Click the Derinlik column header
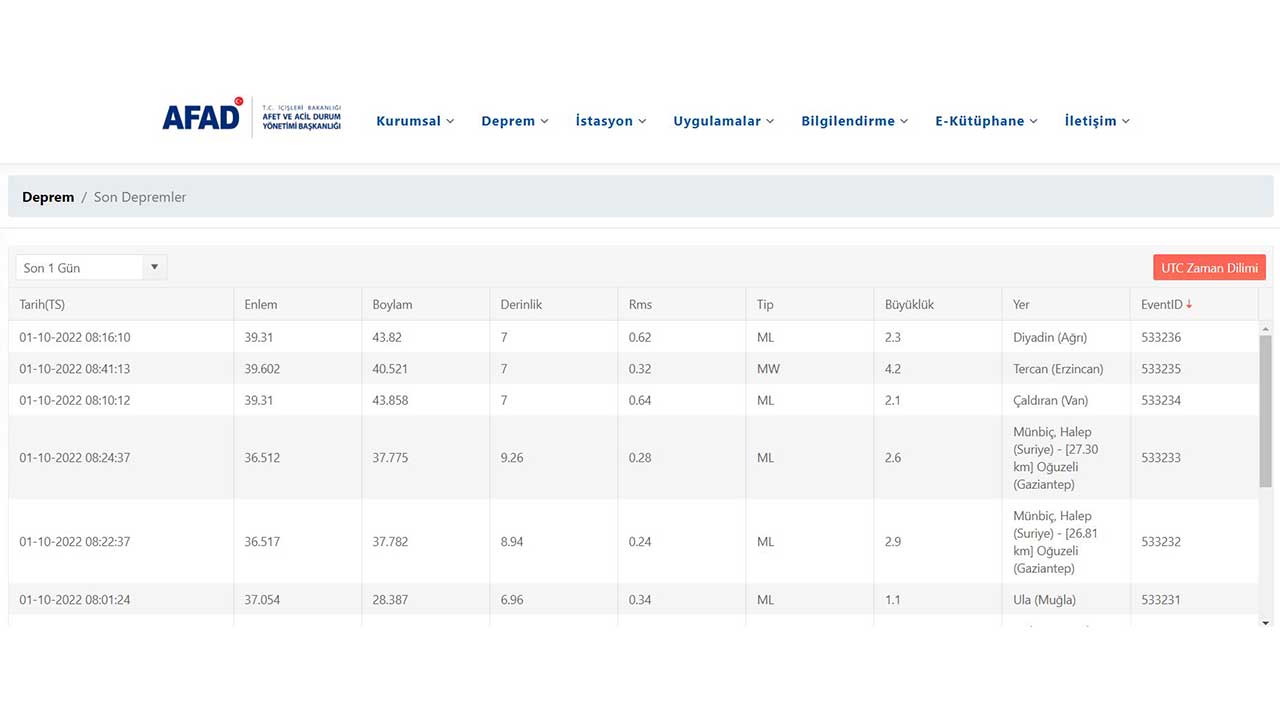Screen dimensions: 1280x704 coord(521,304)
